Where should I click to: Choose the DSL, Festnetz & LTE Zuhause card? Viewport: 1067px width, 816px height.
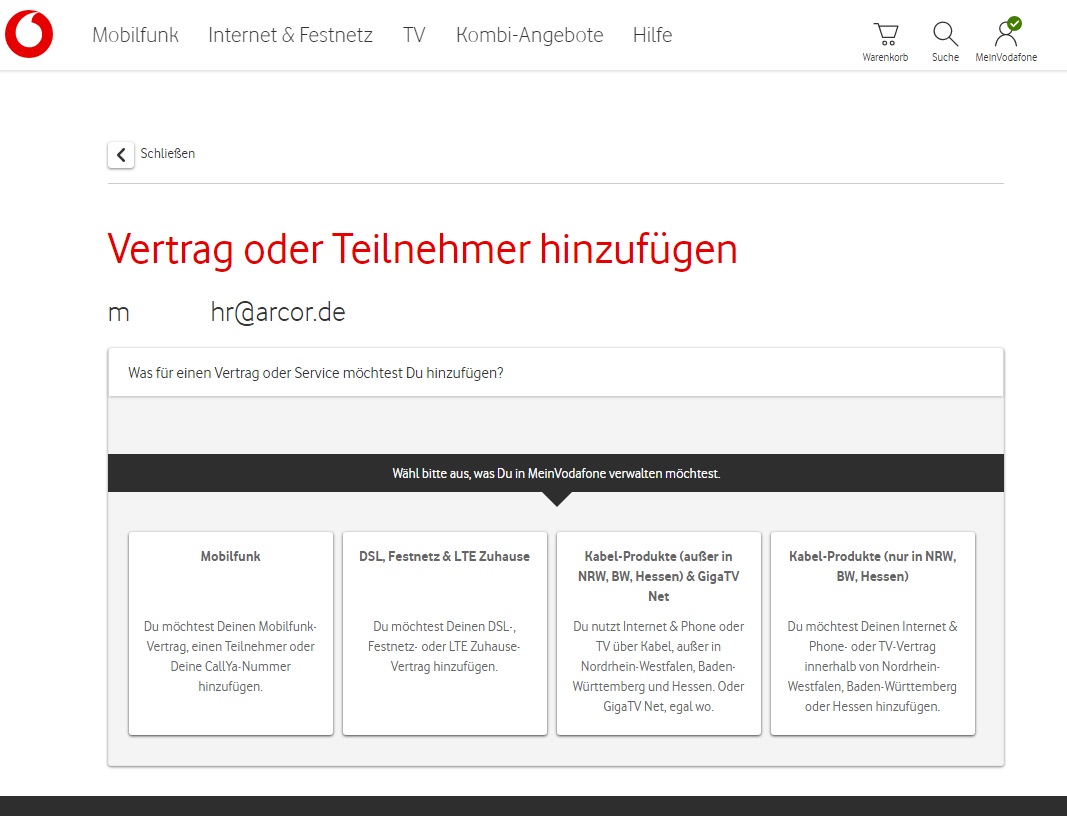click(444, 634)
